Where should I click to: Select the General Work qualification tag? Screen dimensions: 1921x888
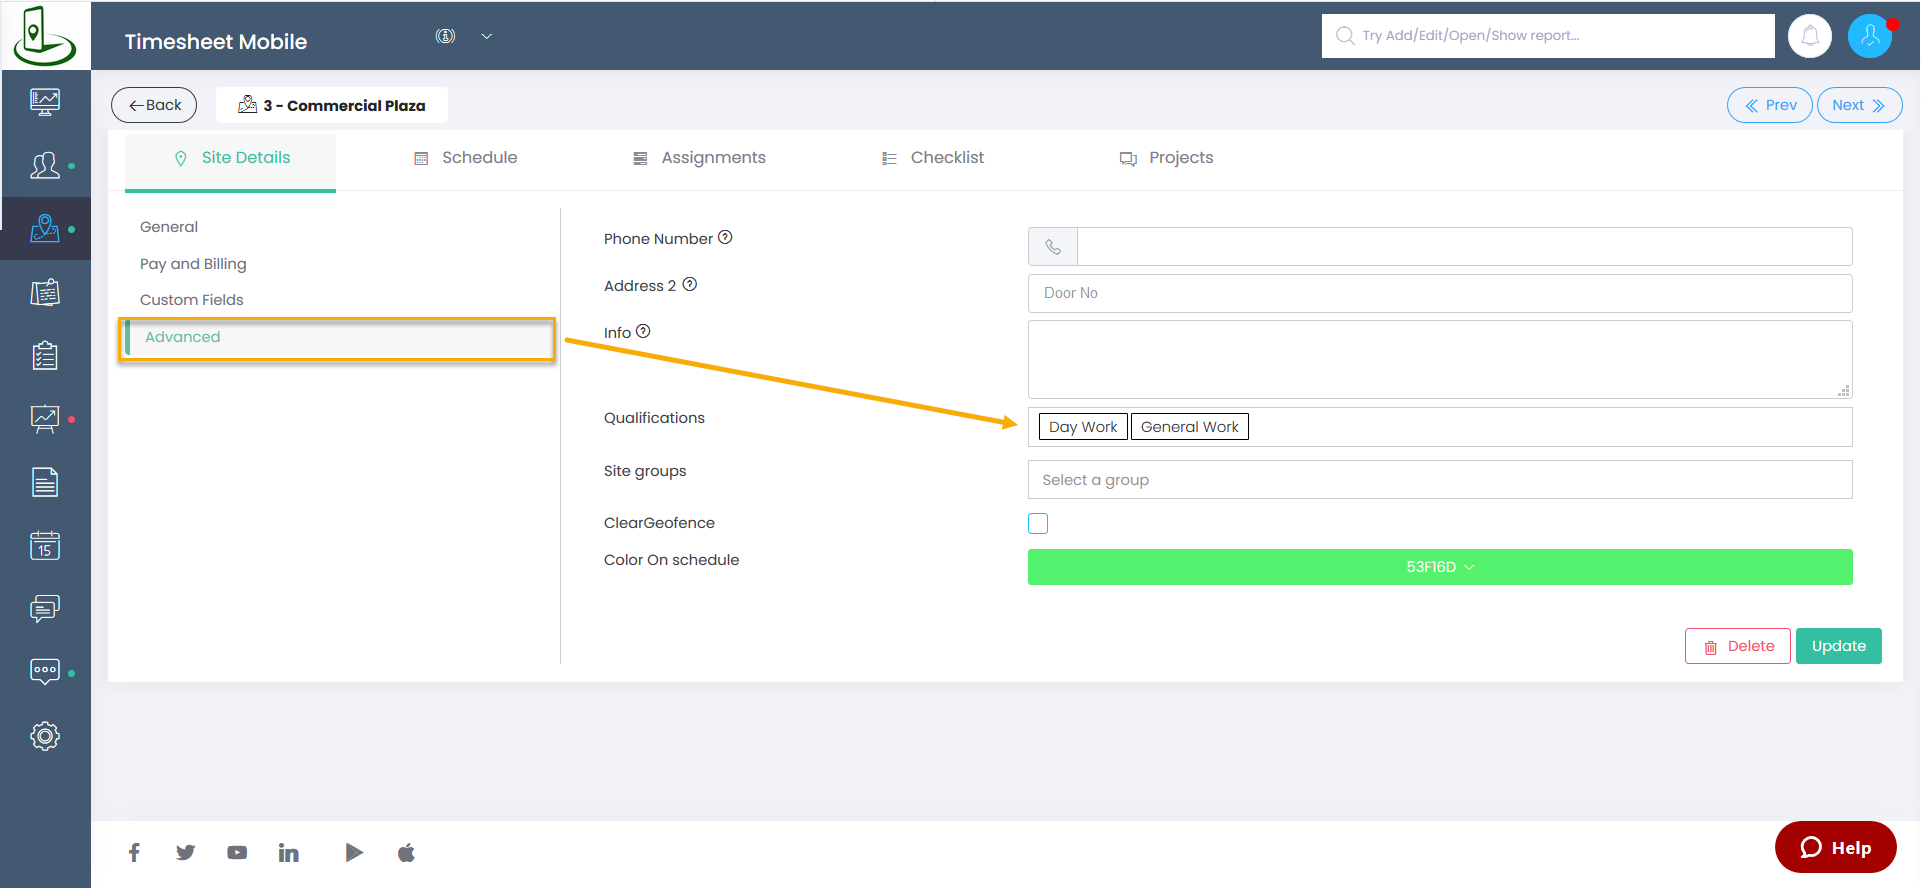point(1190,427)
